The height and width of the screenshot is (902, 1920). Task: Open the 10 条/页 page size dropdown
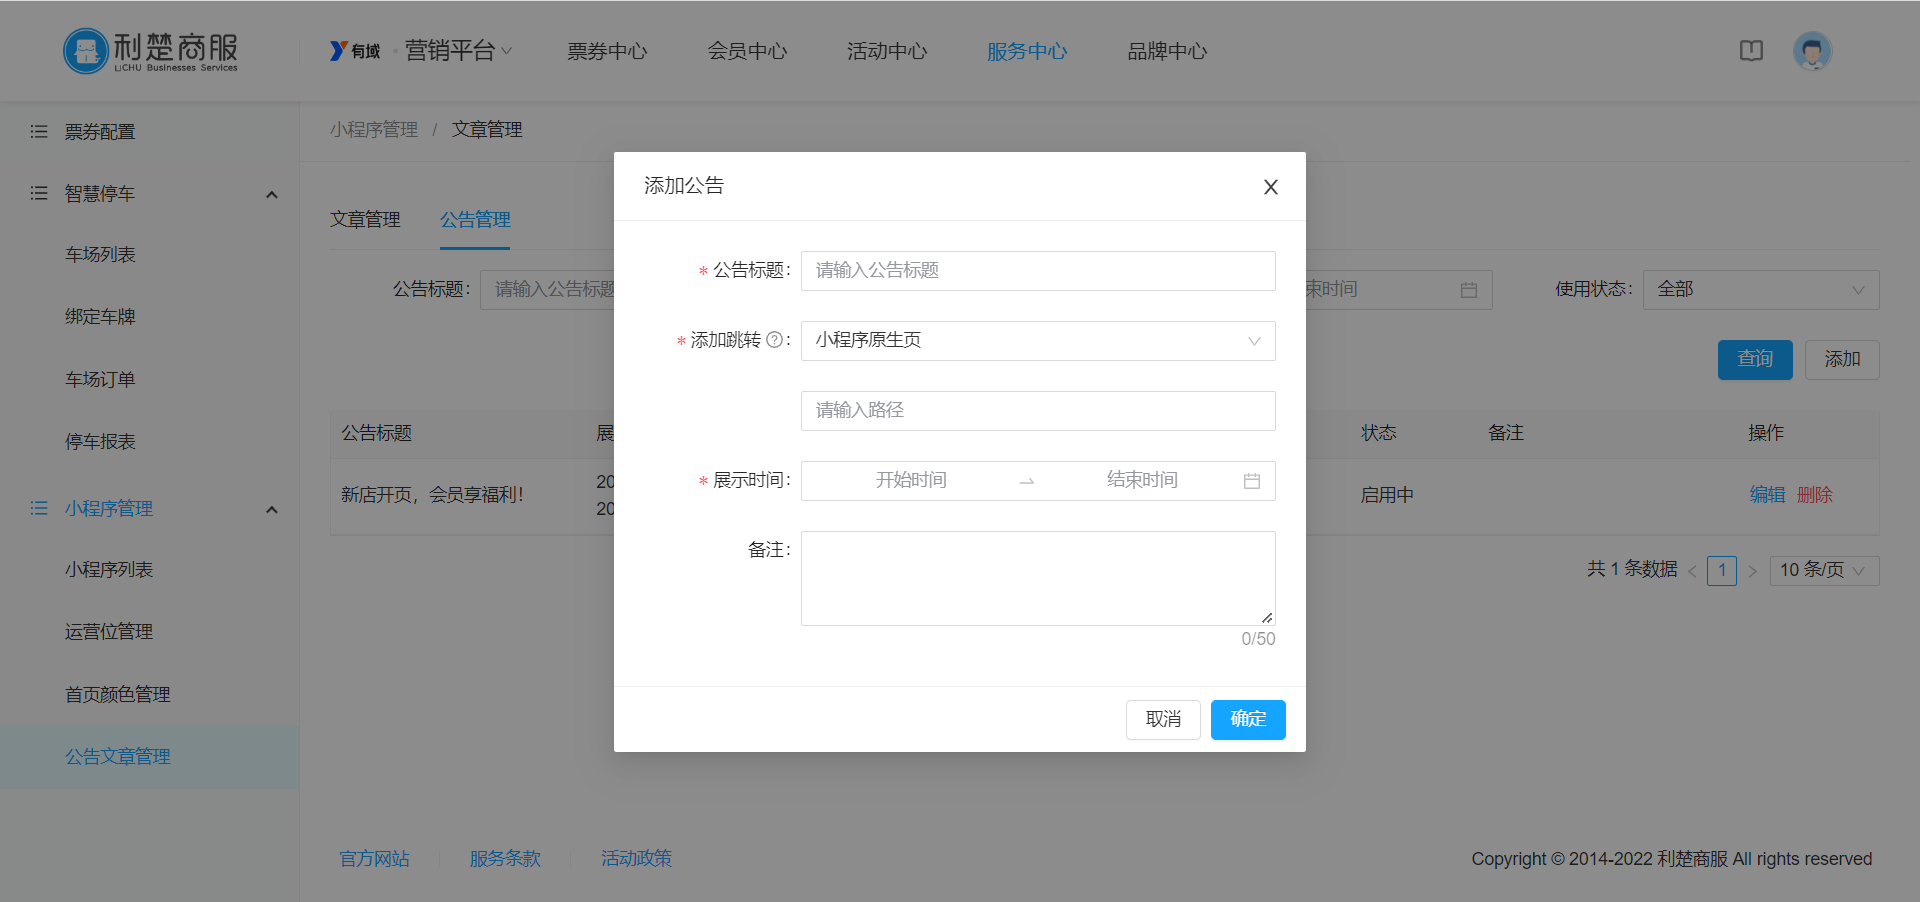1824,571
